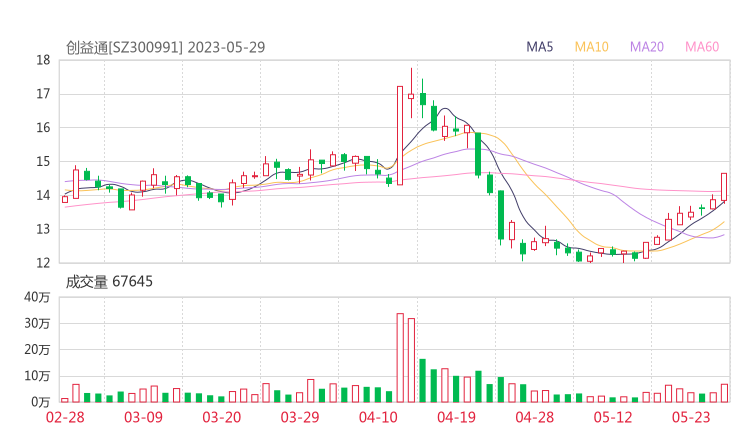
Task: Click the MA10 legend label
Action: point(591,47)
